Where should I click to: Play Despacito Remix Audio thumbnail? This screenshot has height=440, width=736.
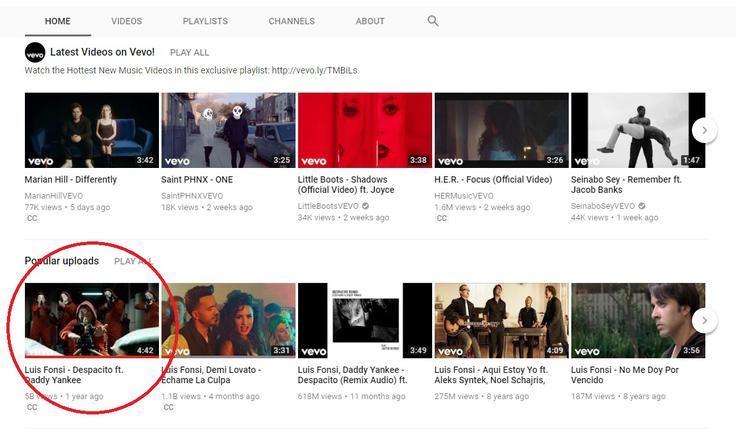[x=365, y=320]
